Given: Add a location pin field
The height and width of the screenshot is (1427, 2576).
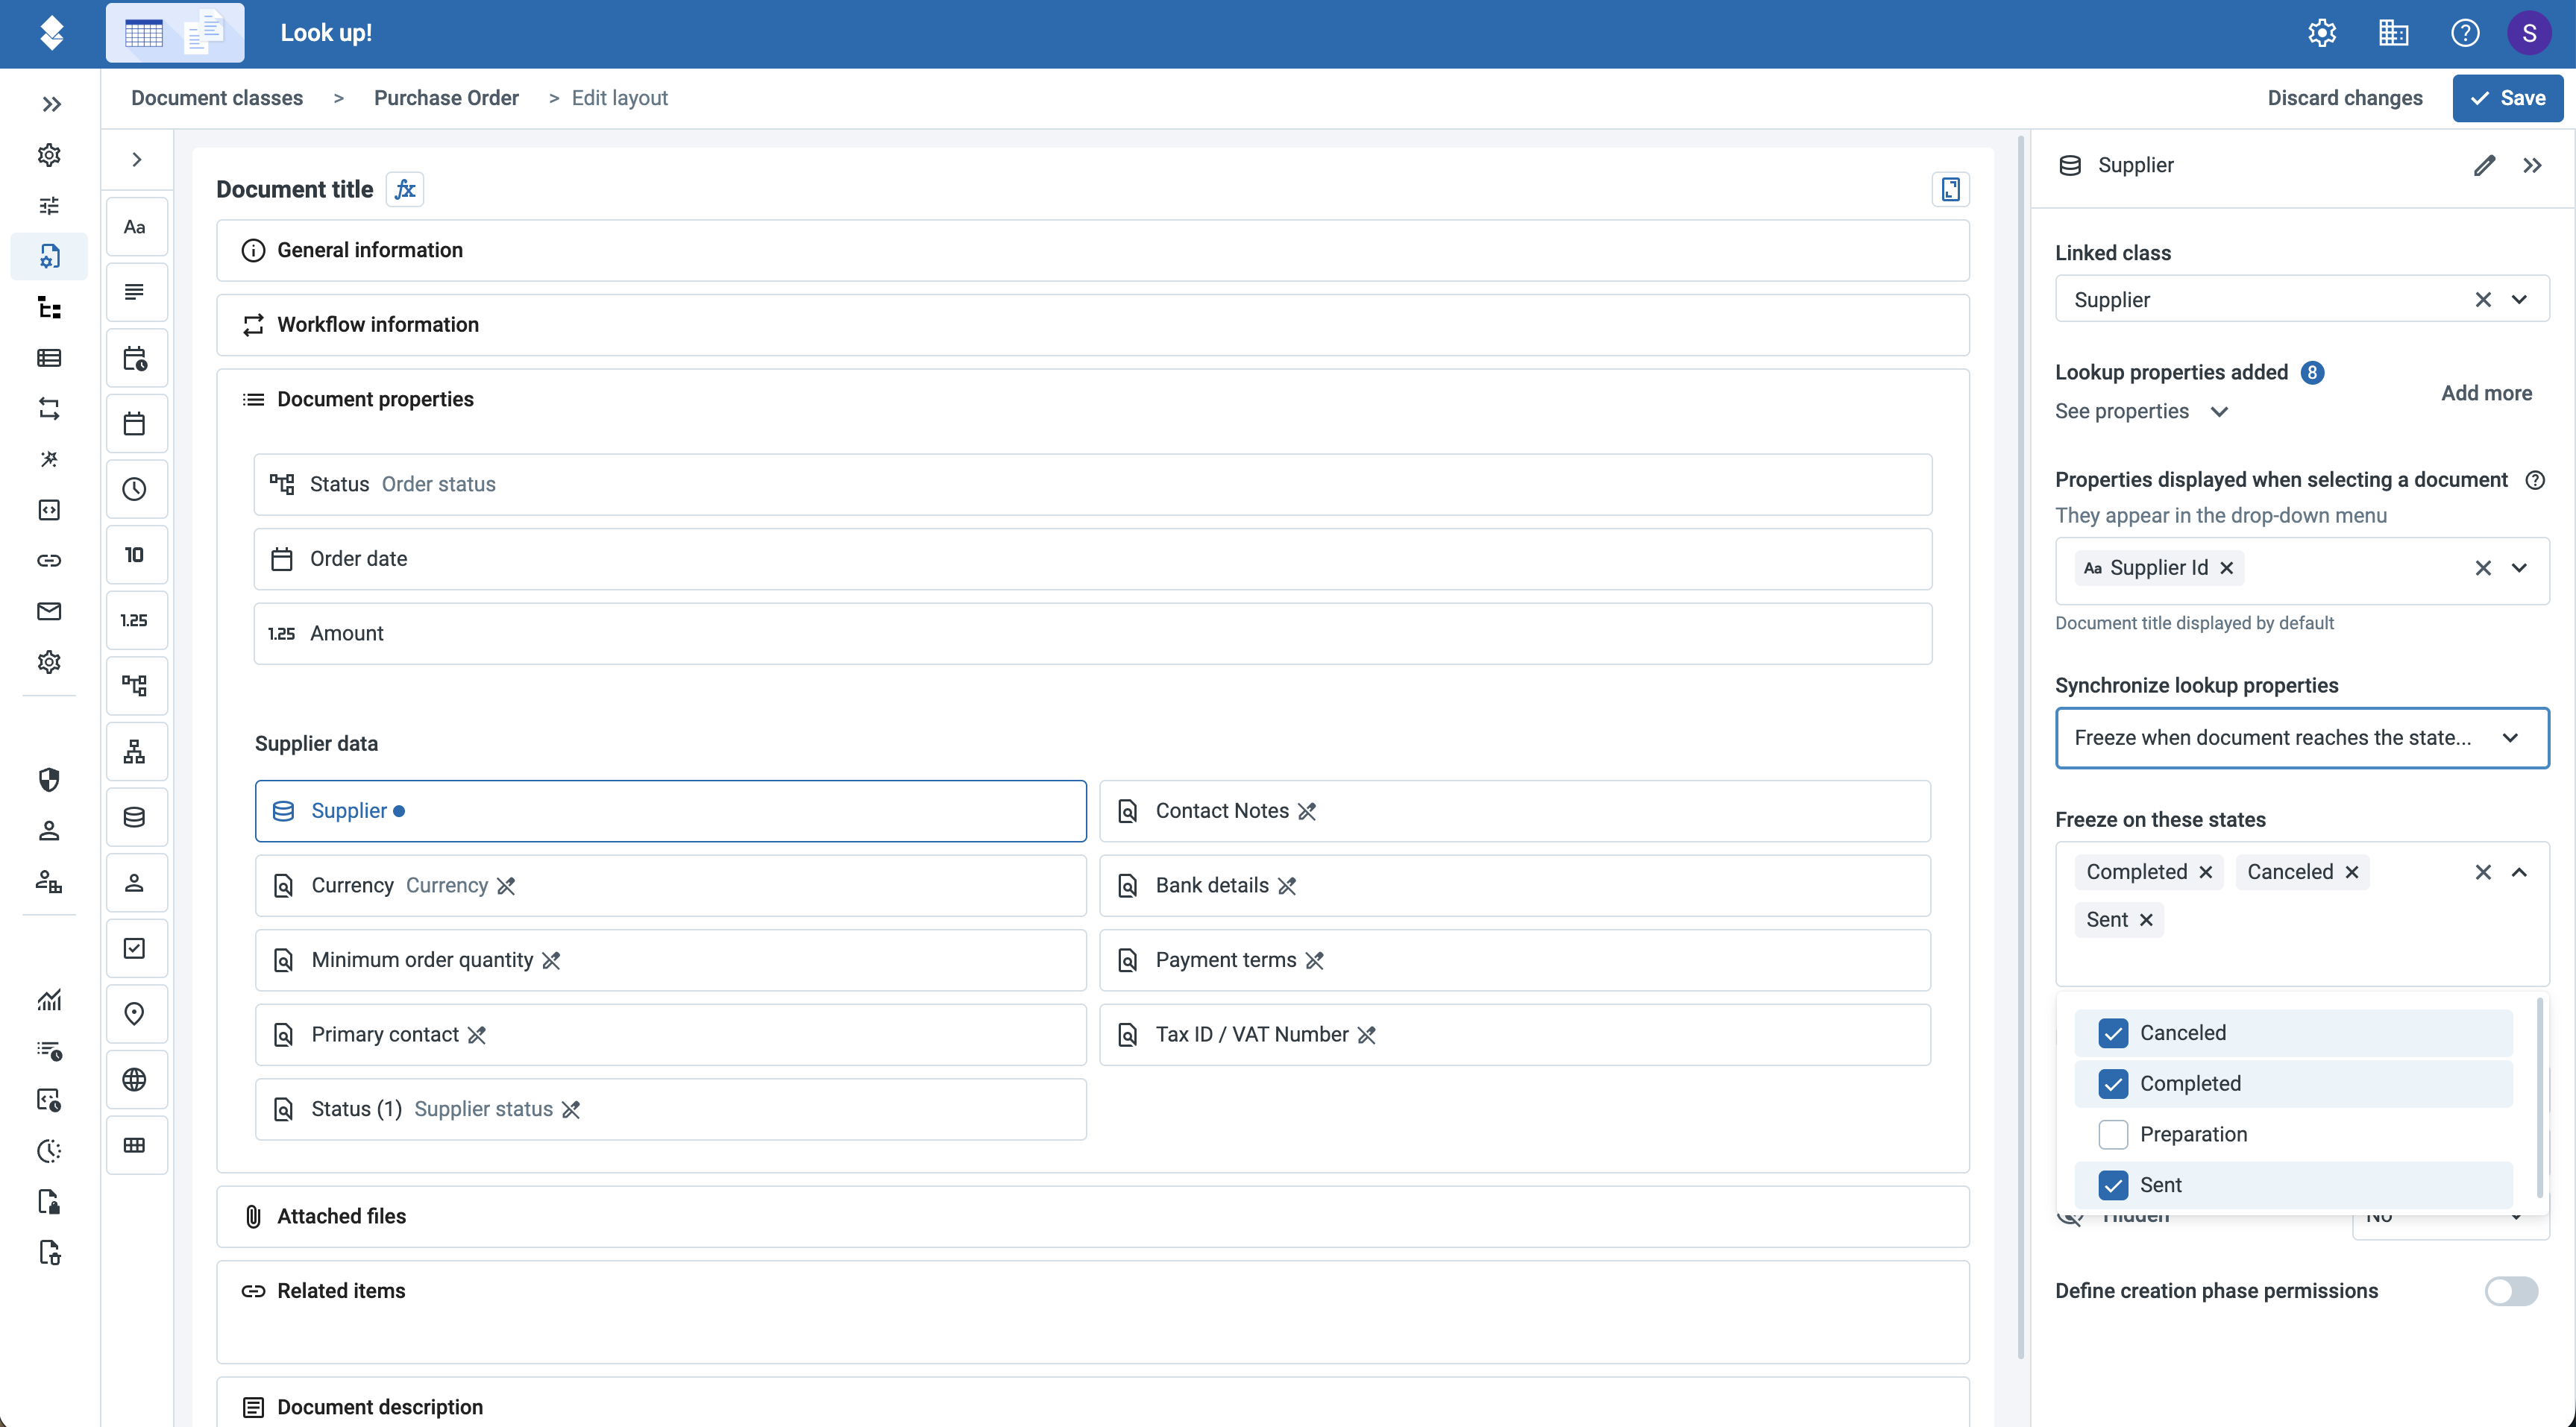Looking at the screenshot, I should tap(136, 1014).
